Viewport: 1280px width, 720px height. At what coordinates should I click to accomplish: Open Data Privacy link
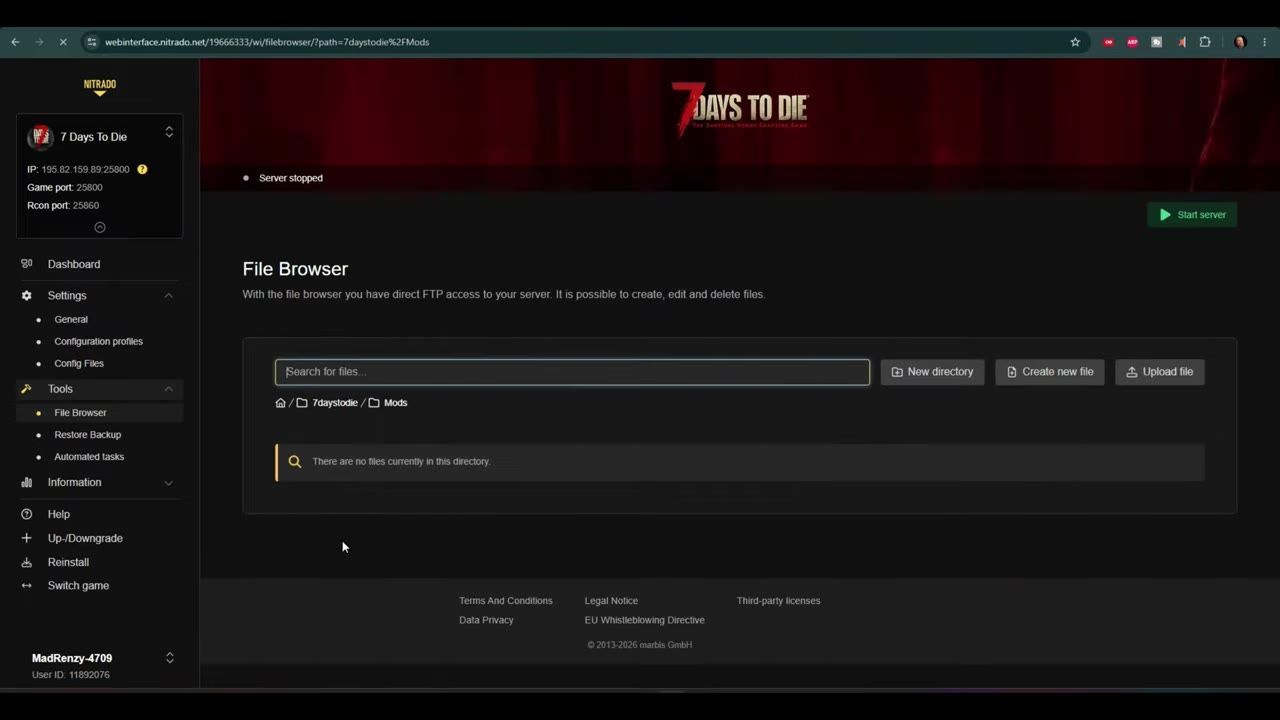[x=486, y=620]
